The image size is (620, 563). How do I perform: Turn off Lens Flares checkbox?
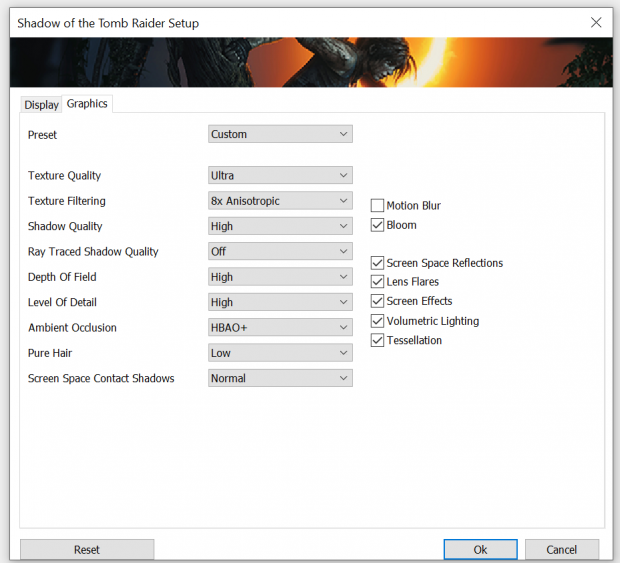pos(377,282)
